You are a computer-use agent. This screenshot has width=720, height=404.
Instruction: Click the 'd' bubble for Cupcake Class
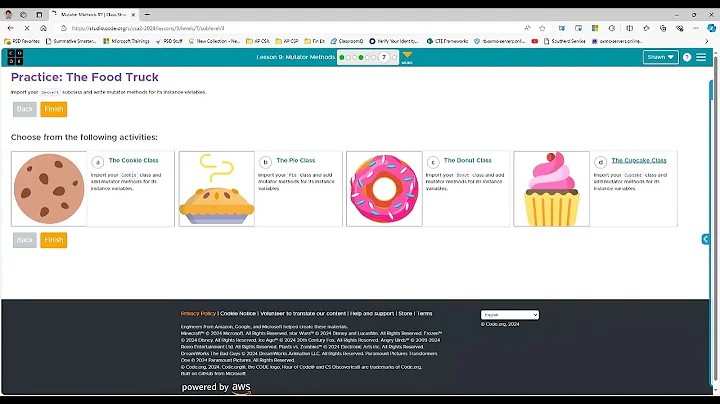click(x=600, y=162)
